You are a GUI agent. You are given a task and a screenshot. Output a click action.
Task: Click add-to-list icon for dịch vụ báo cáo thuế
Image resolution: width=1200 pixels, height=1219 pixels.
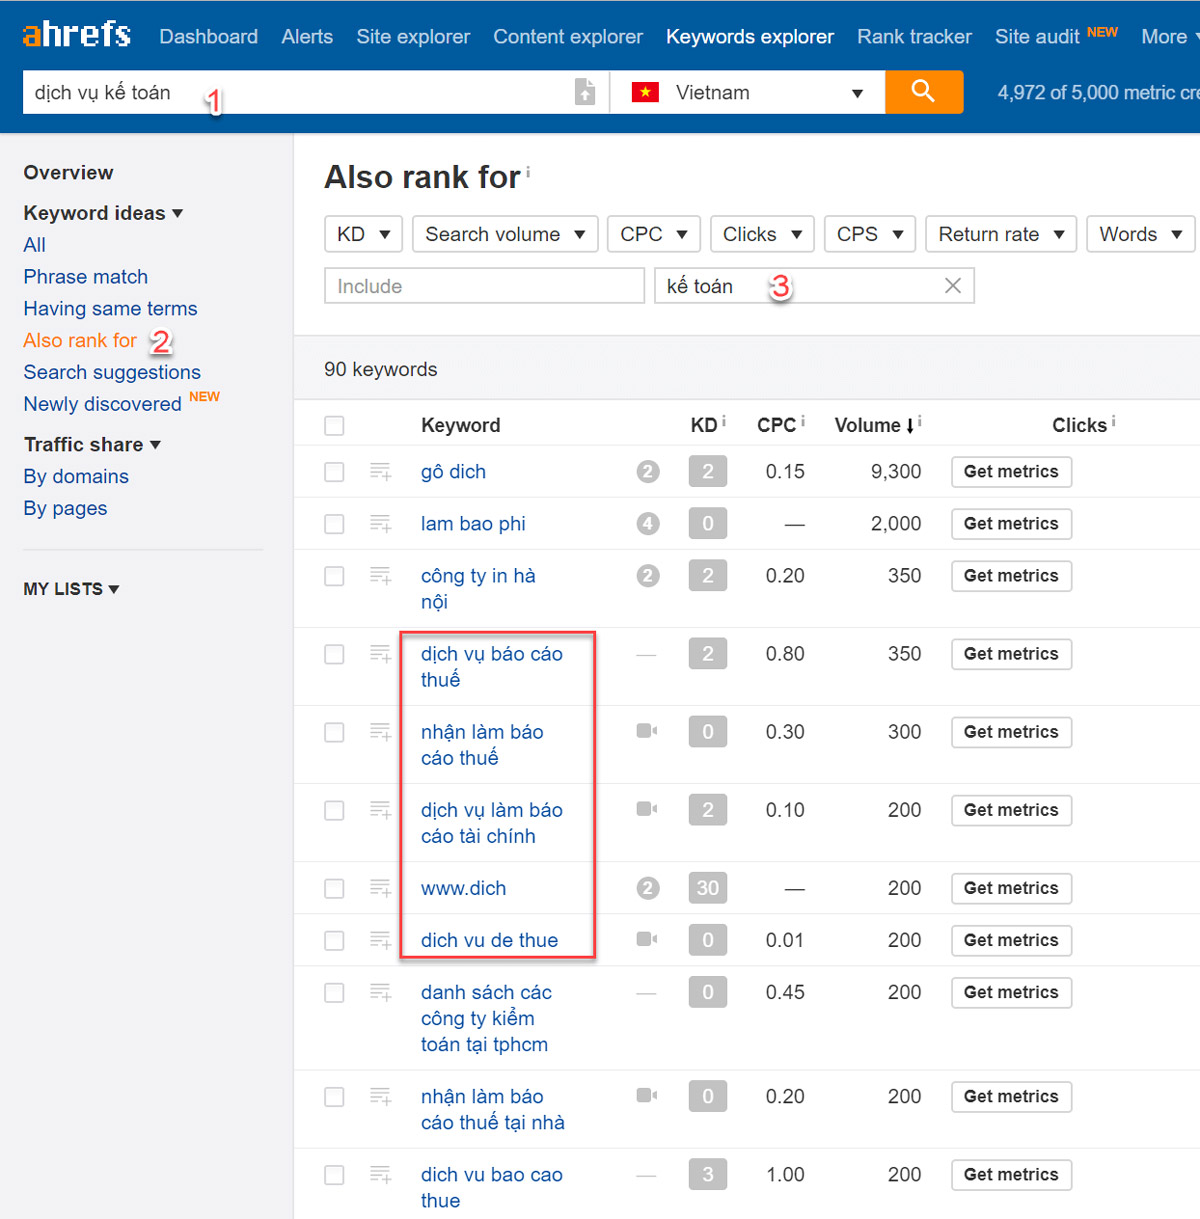(380, 653)
